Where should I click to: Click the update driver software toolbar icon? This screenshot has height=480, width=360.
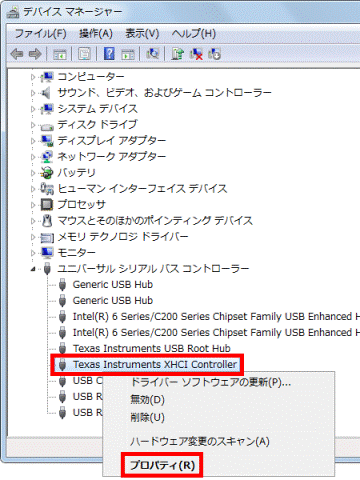pyautogui.click(x=177, y=54)
